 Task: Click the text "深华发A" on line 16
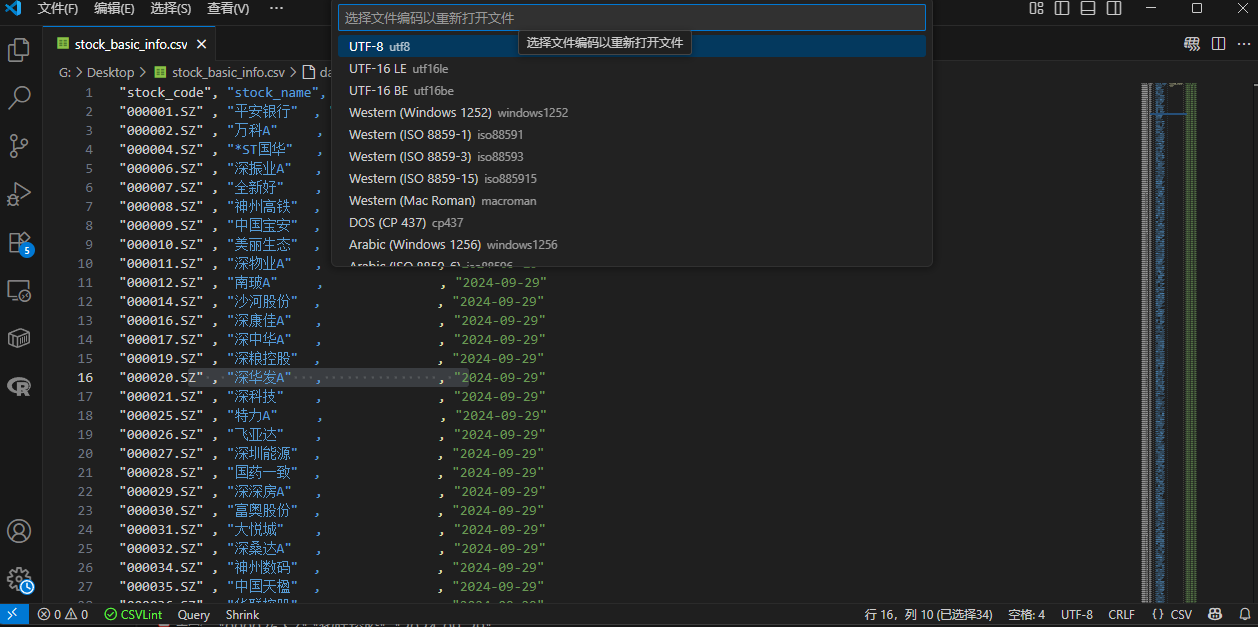click(259, 377)
